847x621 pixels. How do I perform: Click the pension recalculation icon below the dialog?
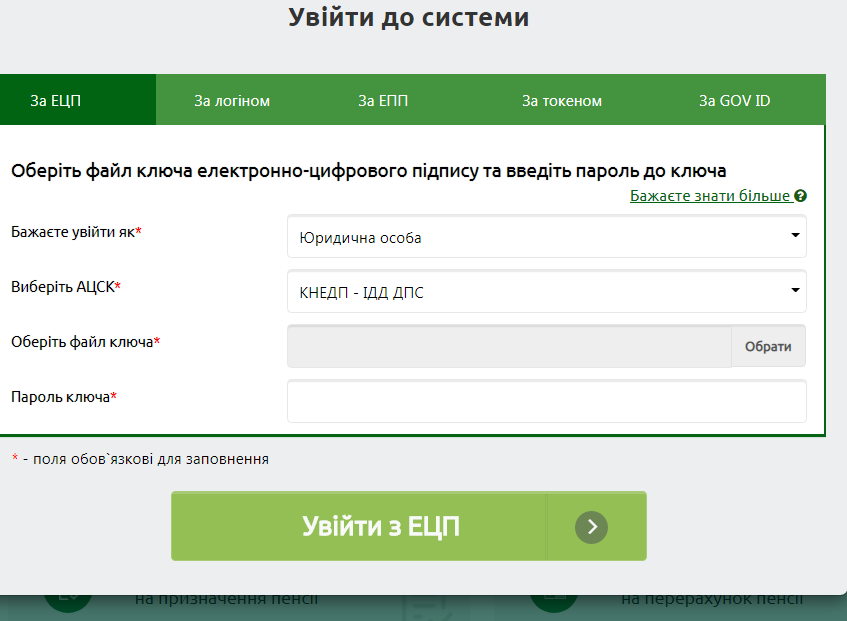(x=553, y=602)
